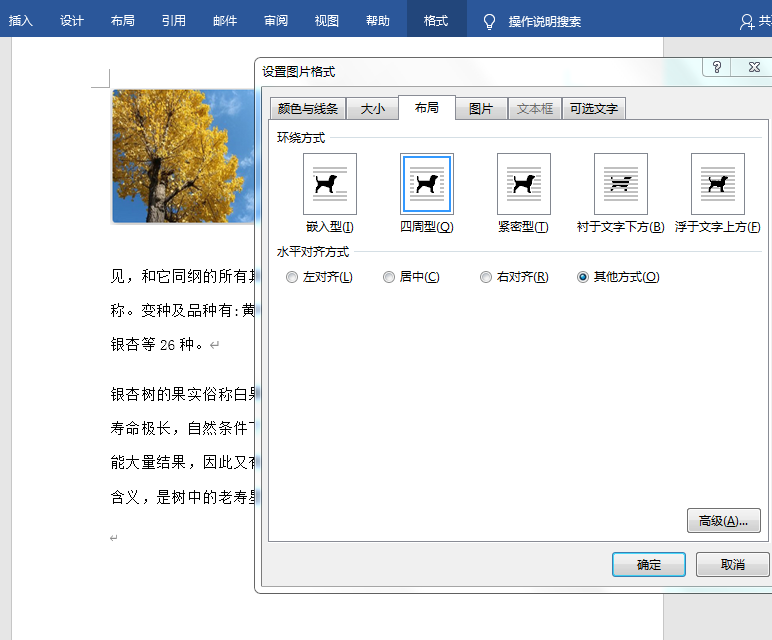Click the line starting 含义，是树中
This screenshot has height=640, width=772.
(182, 497)
